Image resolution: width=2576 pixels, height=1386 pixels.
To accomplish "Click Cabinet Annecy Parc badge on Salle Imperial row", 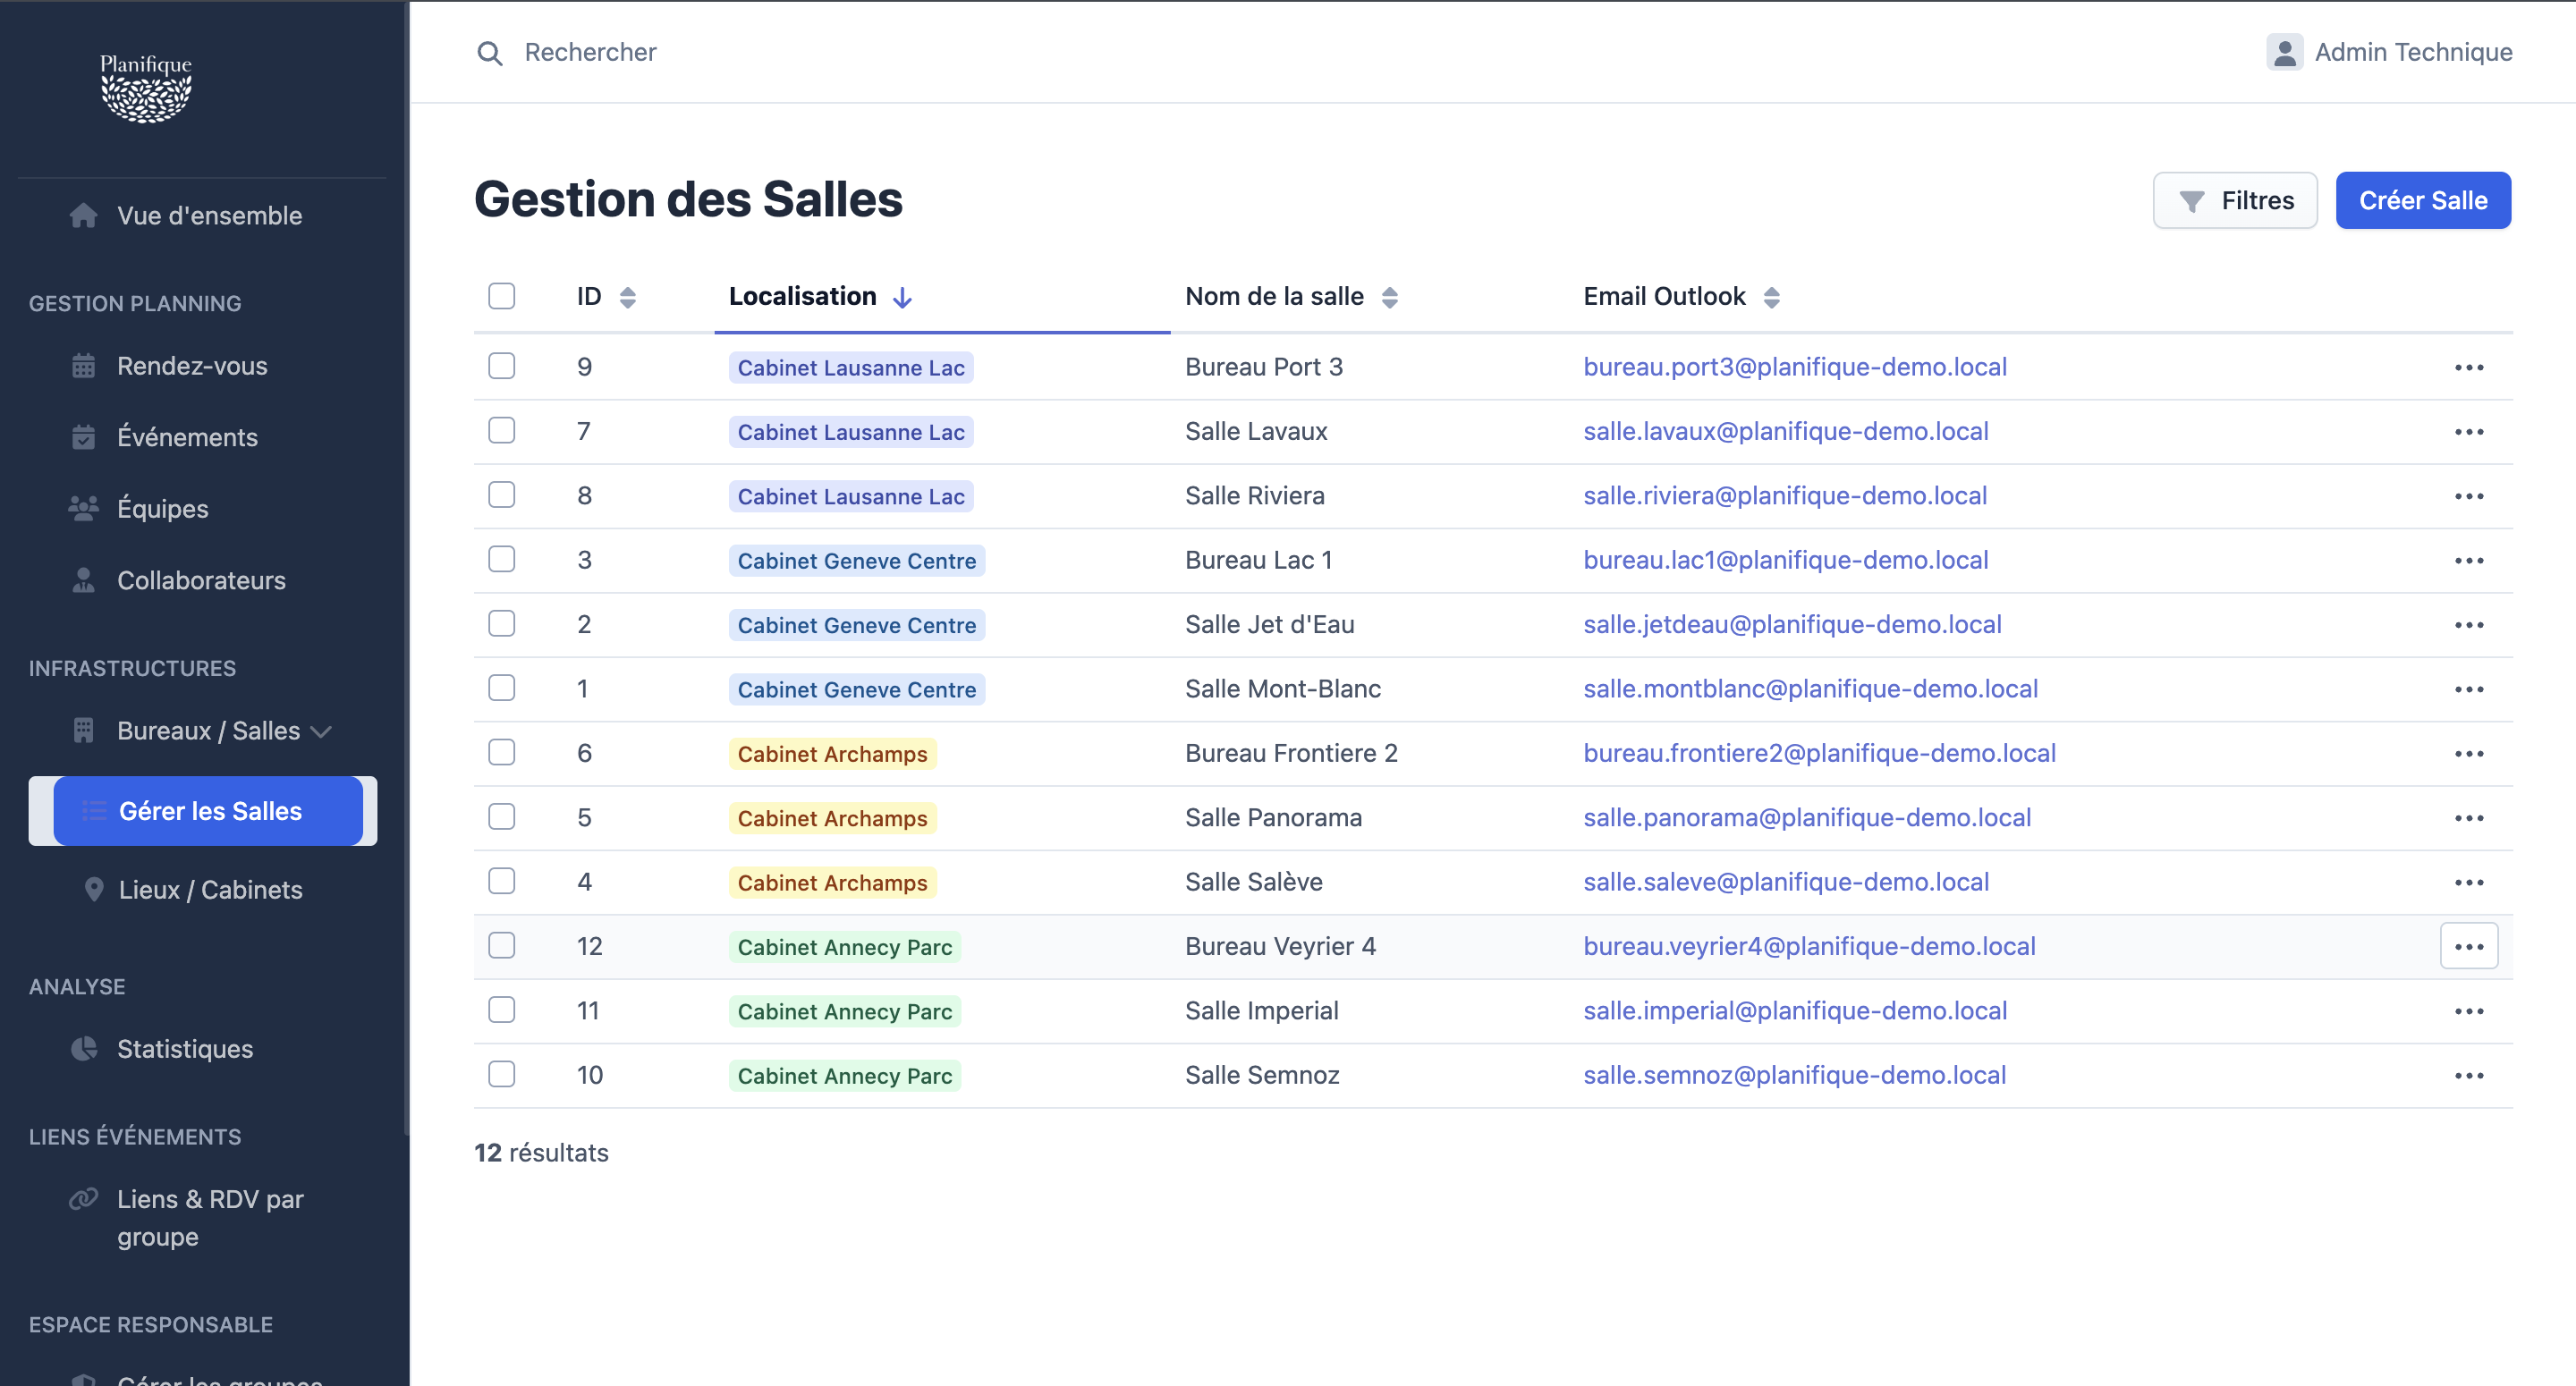I will [x=844, y=1011].
